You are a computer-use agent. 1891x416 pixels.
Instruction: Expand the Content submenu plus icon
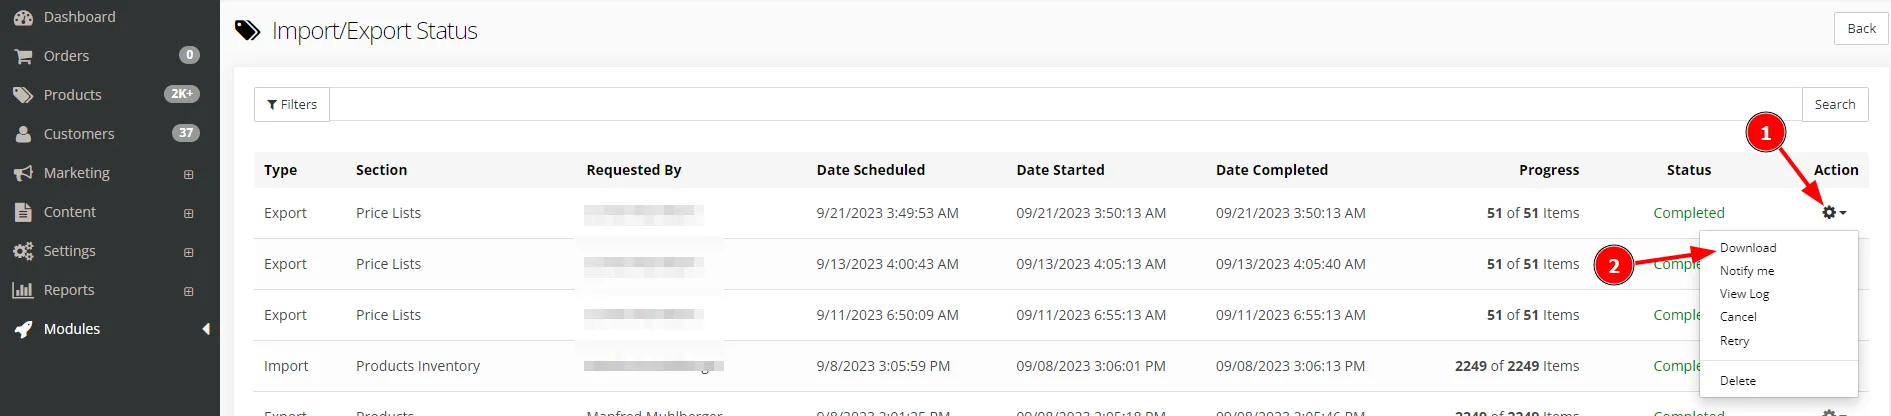(188, 213)
